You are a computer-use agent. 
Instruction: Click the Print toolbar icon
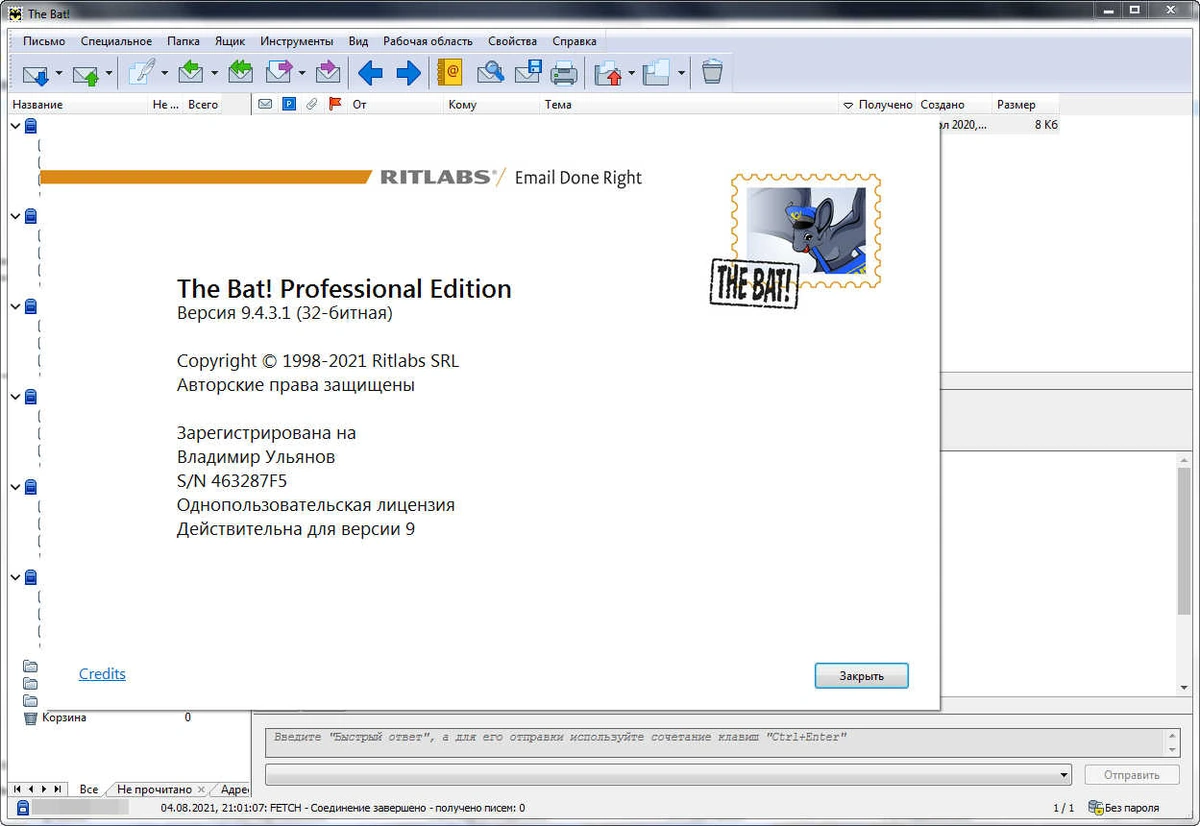(565, 73)
